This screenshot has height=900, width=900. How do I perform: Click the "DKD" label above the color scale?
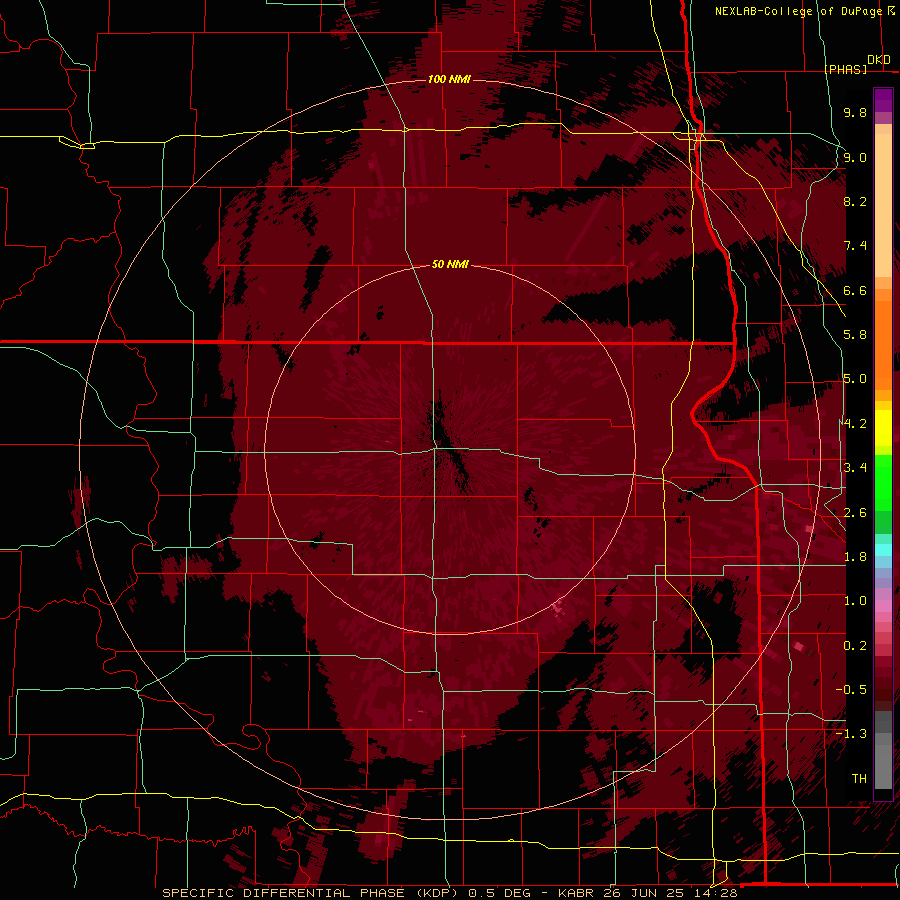[x=879, y=60]
